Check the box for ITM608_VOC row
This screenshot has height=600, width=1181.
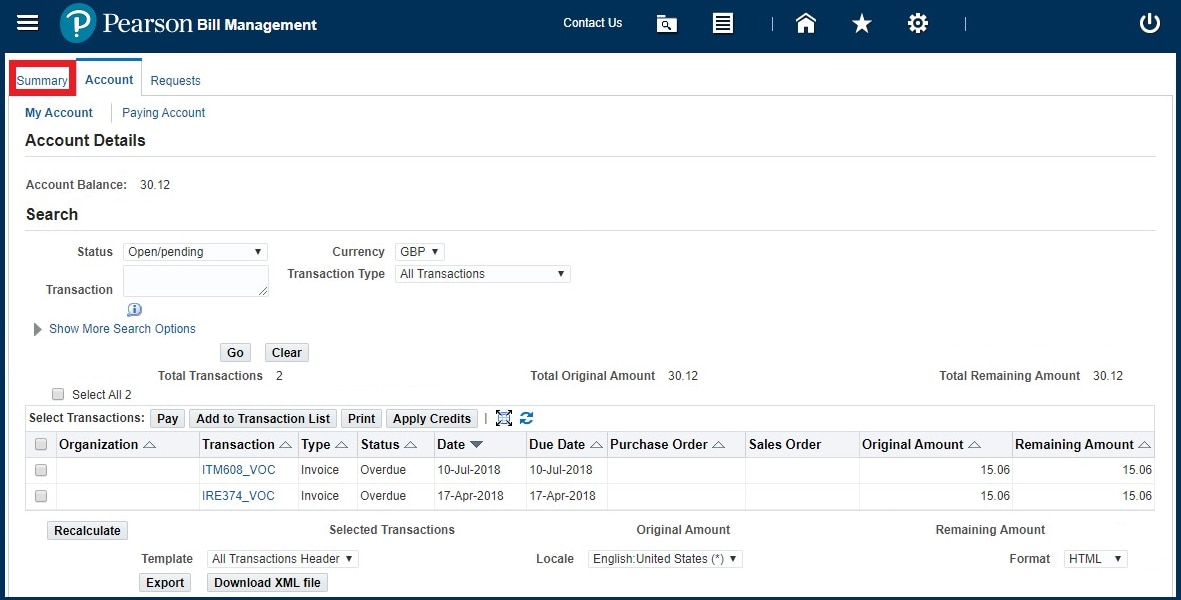coord(41,470)
